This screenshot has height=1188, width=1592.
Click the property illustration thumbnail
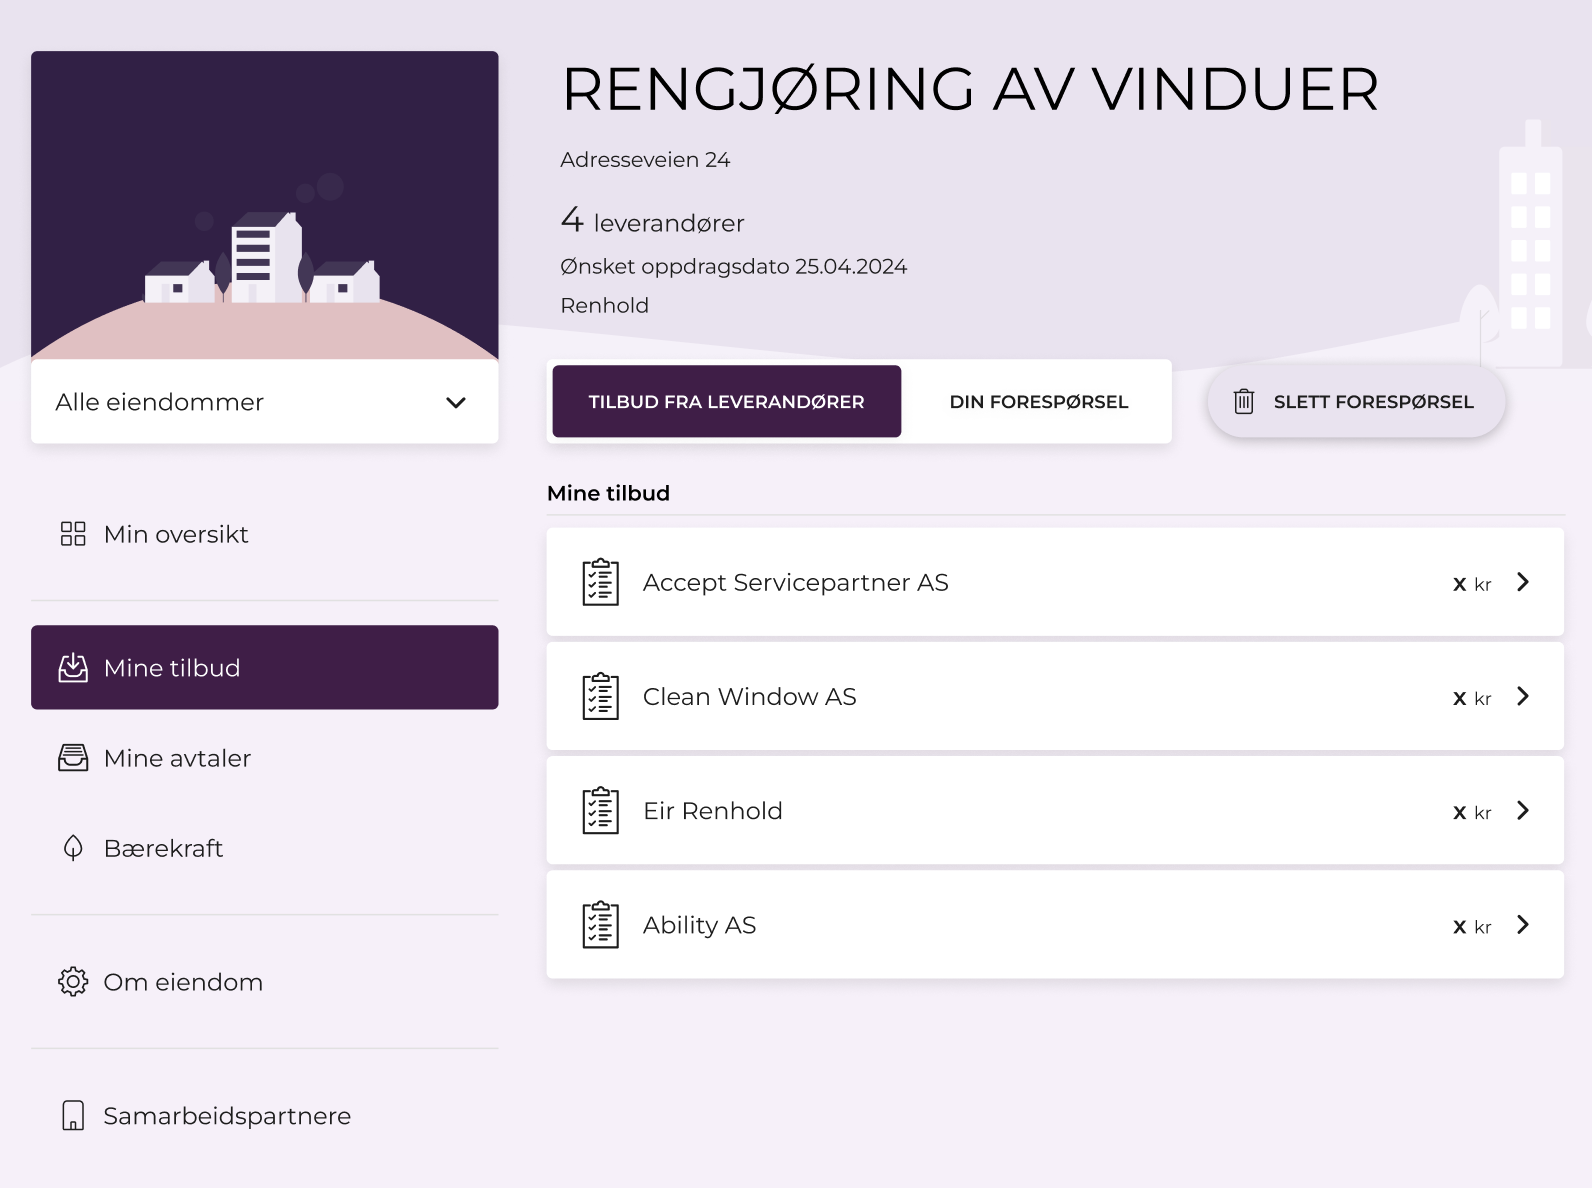click(x=265, y=205)
